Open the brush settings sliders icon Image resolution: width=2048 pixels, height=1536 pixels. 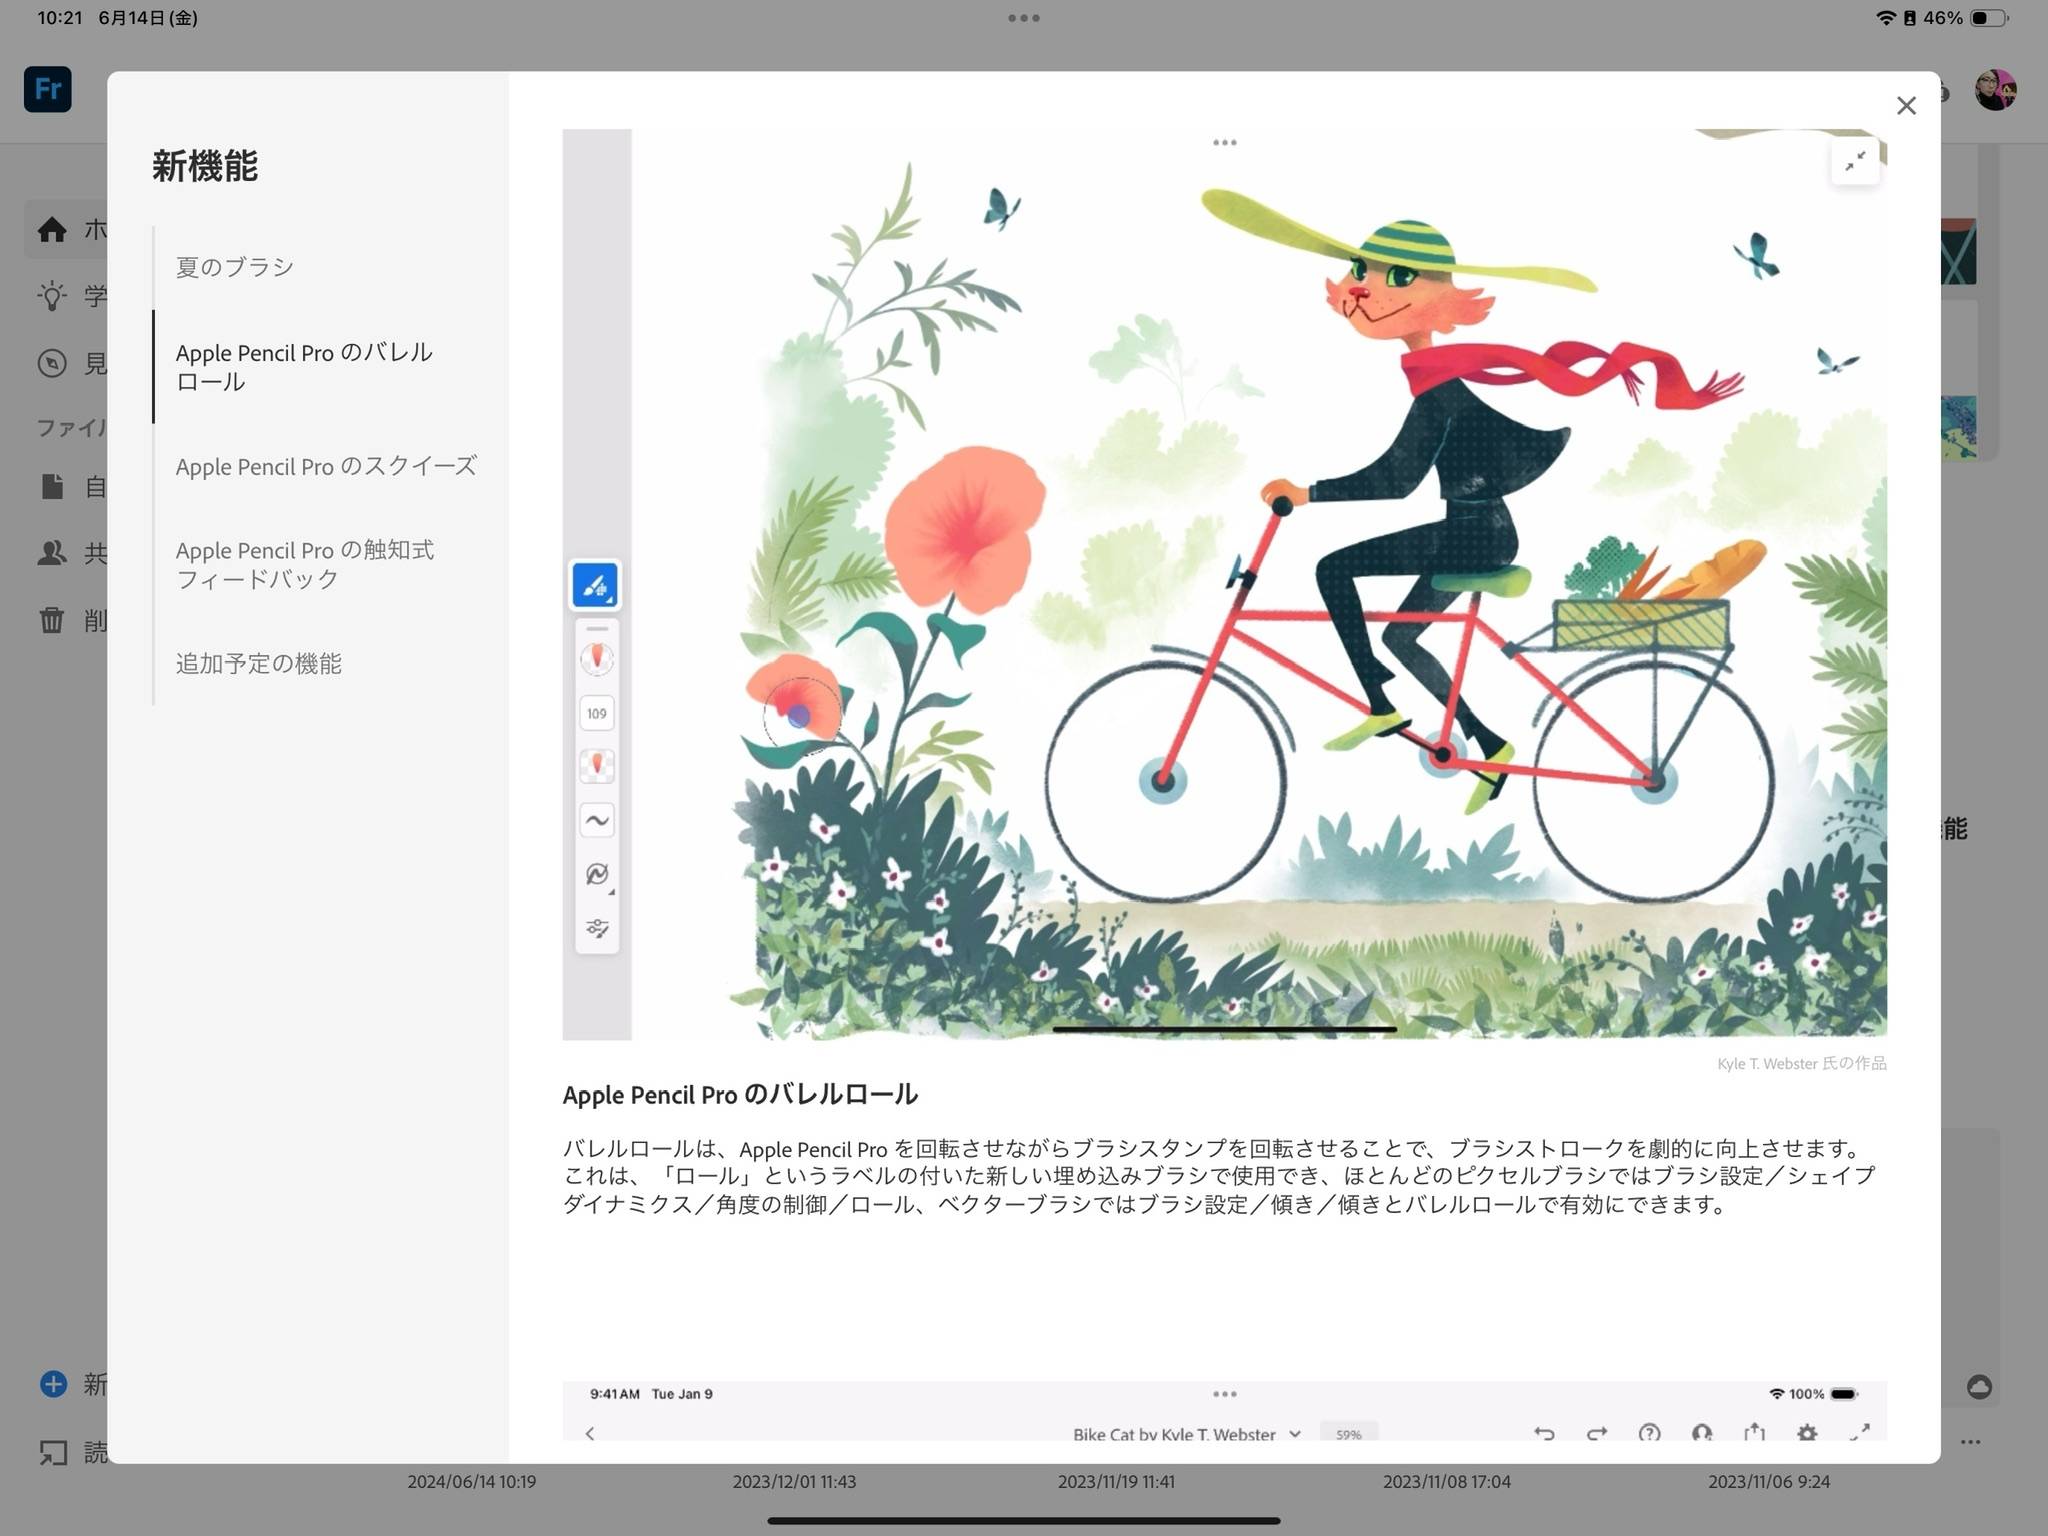point(597,928)
